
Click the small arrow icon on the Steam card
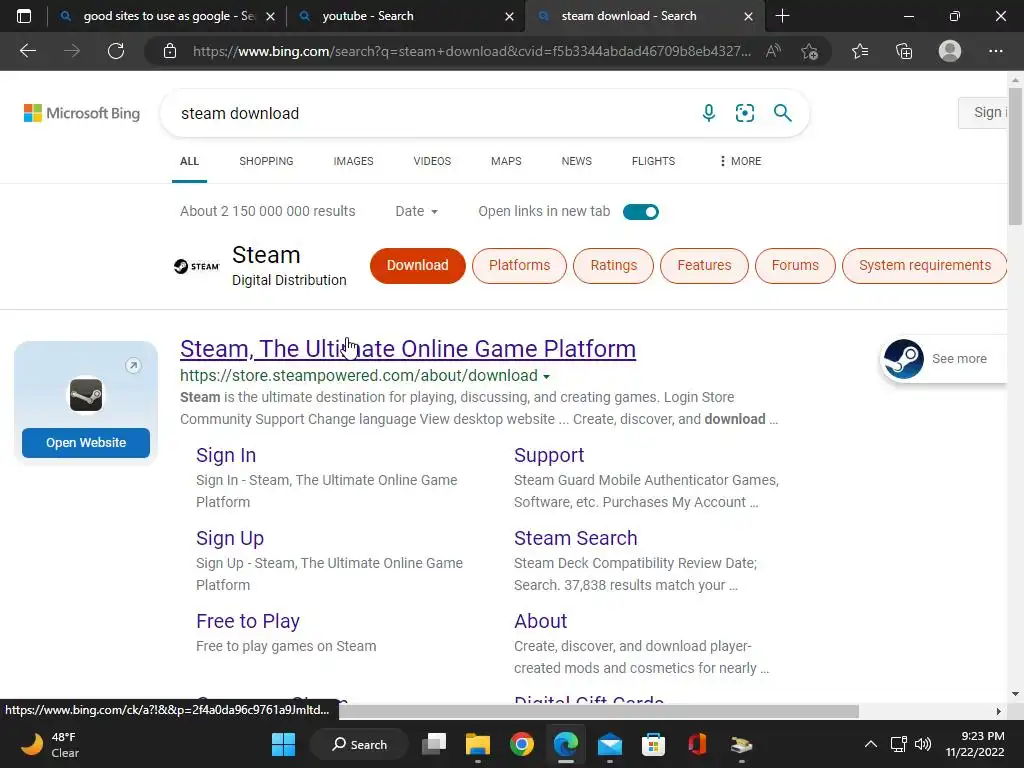(133, 366)
